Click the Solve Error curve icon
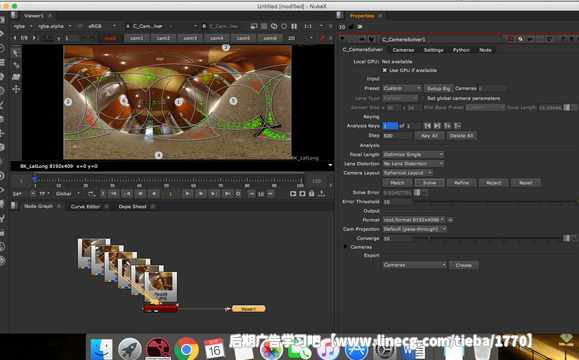This screenshot has height=360, width=579. [x=425, y=192]
